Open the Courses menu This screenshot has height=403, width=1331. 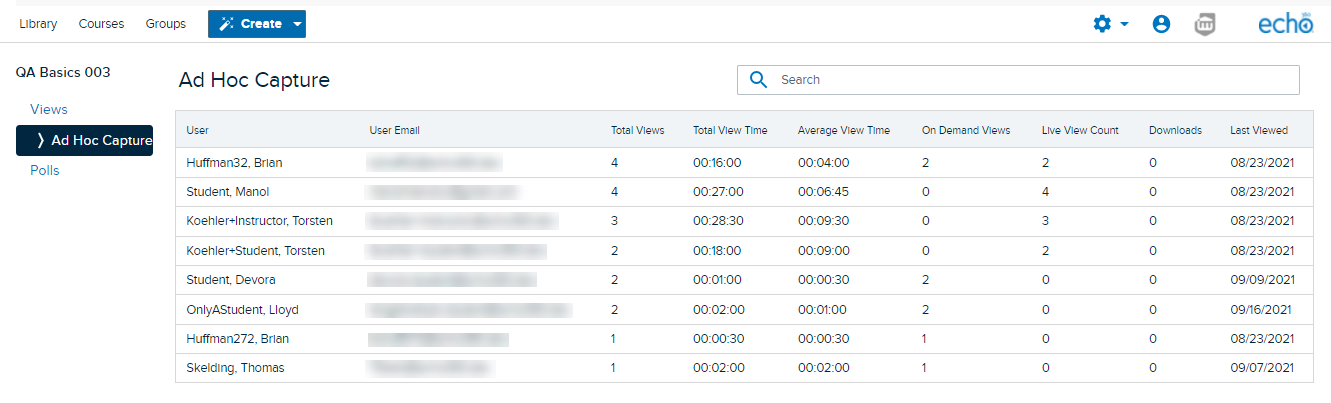[x=100, y=24]
